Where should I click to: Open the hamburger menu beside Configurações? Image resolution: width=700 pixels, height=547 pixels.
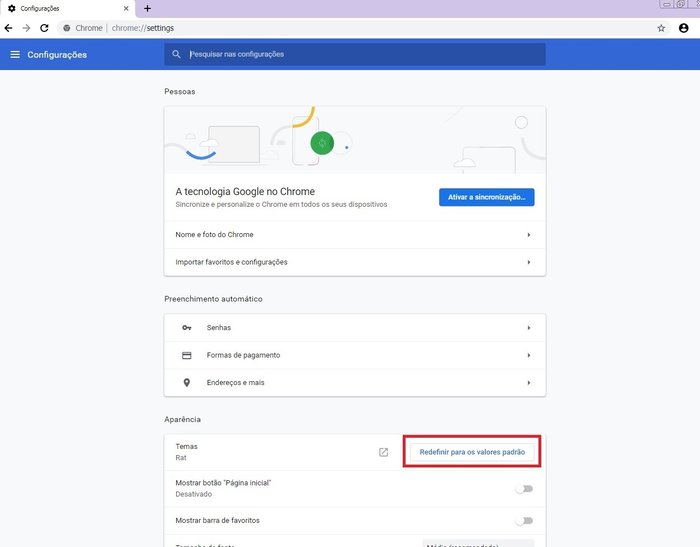(15, 54)
